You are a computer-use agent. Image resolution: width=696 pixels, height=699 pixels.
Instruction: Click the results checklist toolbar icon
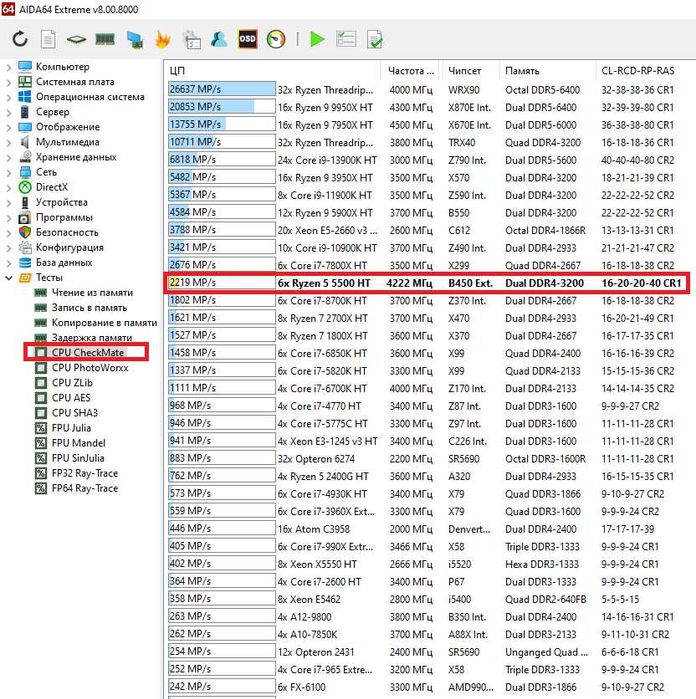click(346, 39)
